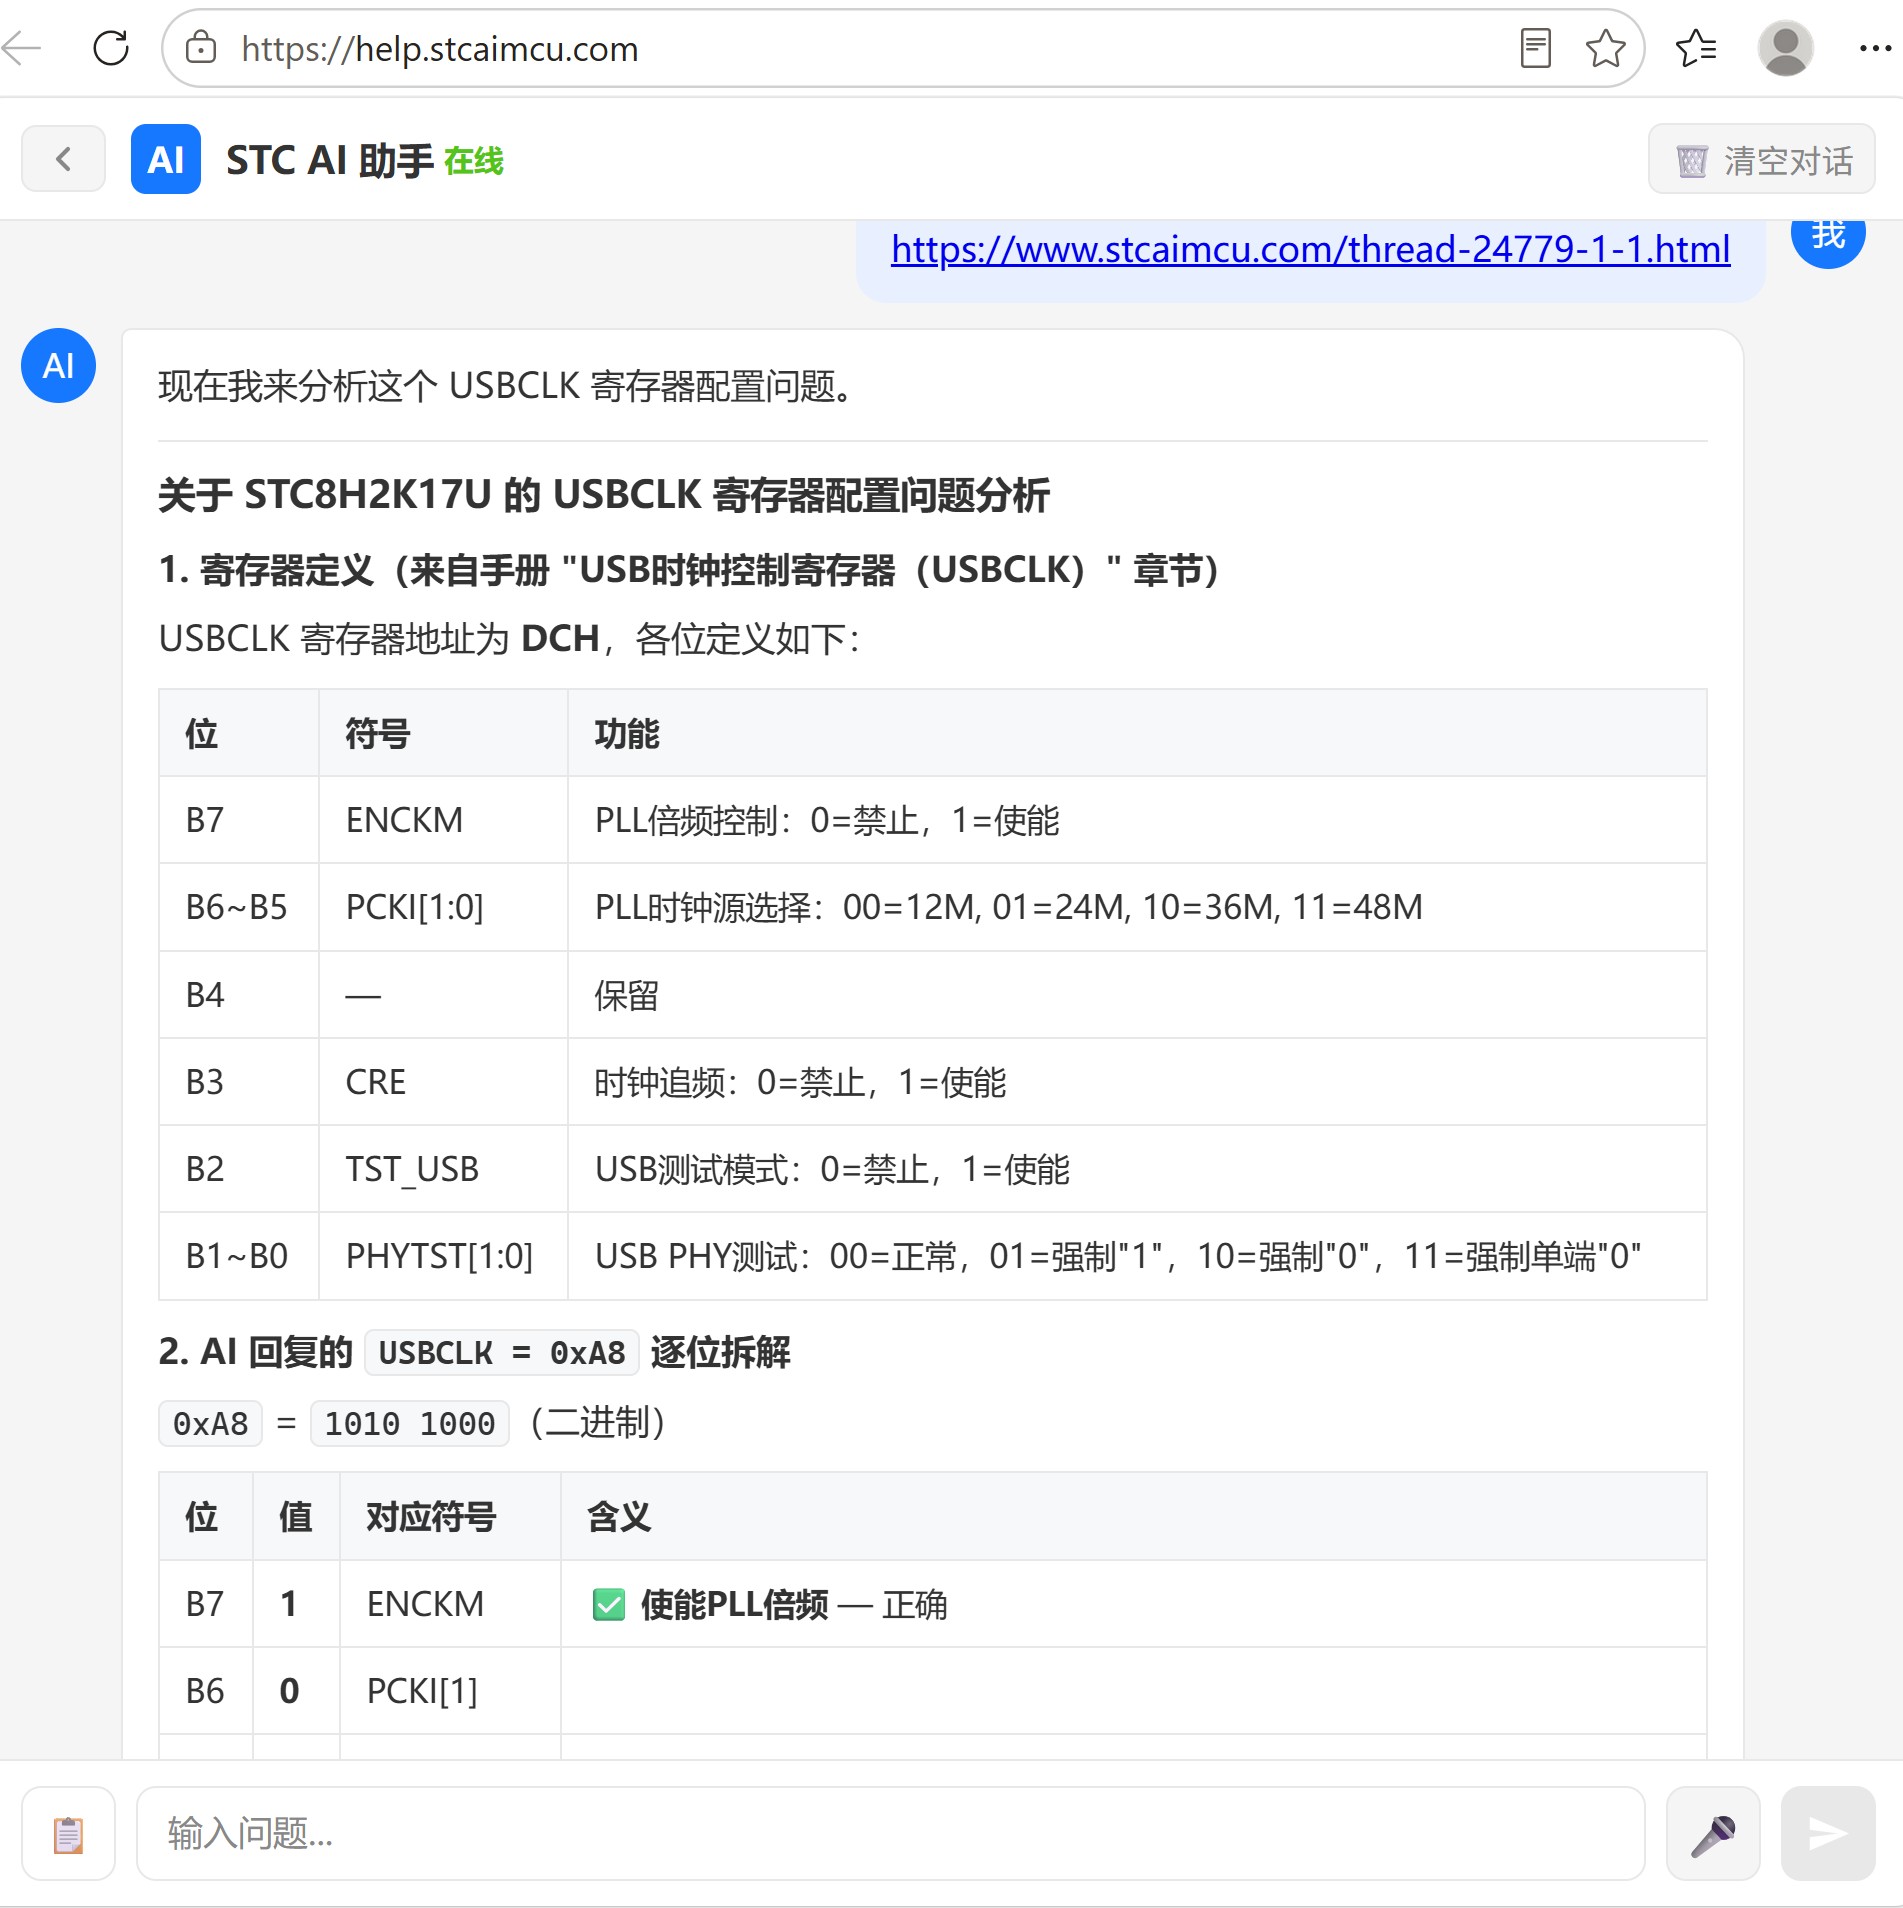This screenshot has width=1903, height=1908.
Task: Start voice input with microphone button
Action: pyautogui.click(x=1713, y=1834)
